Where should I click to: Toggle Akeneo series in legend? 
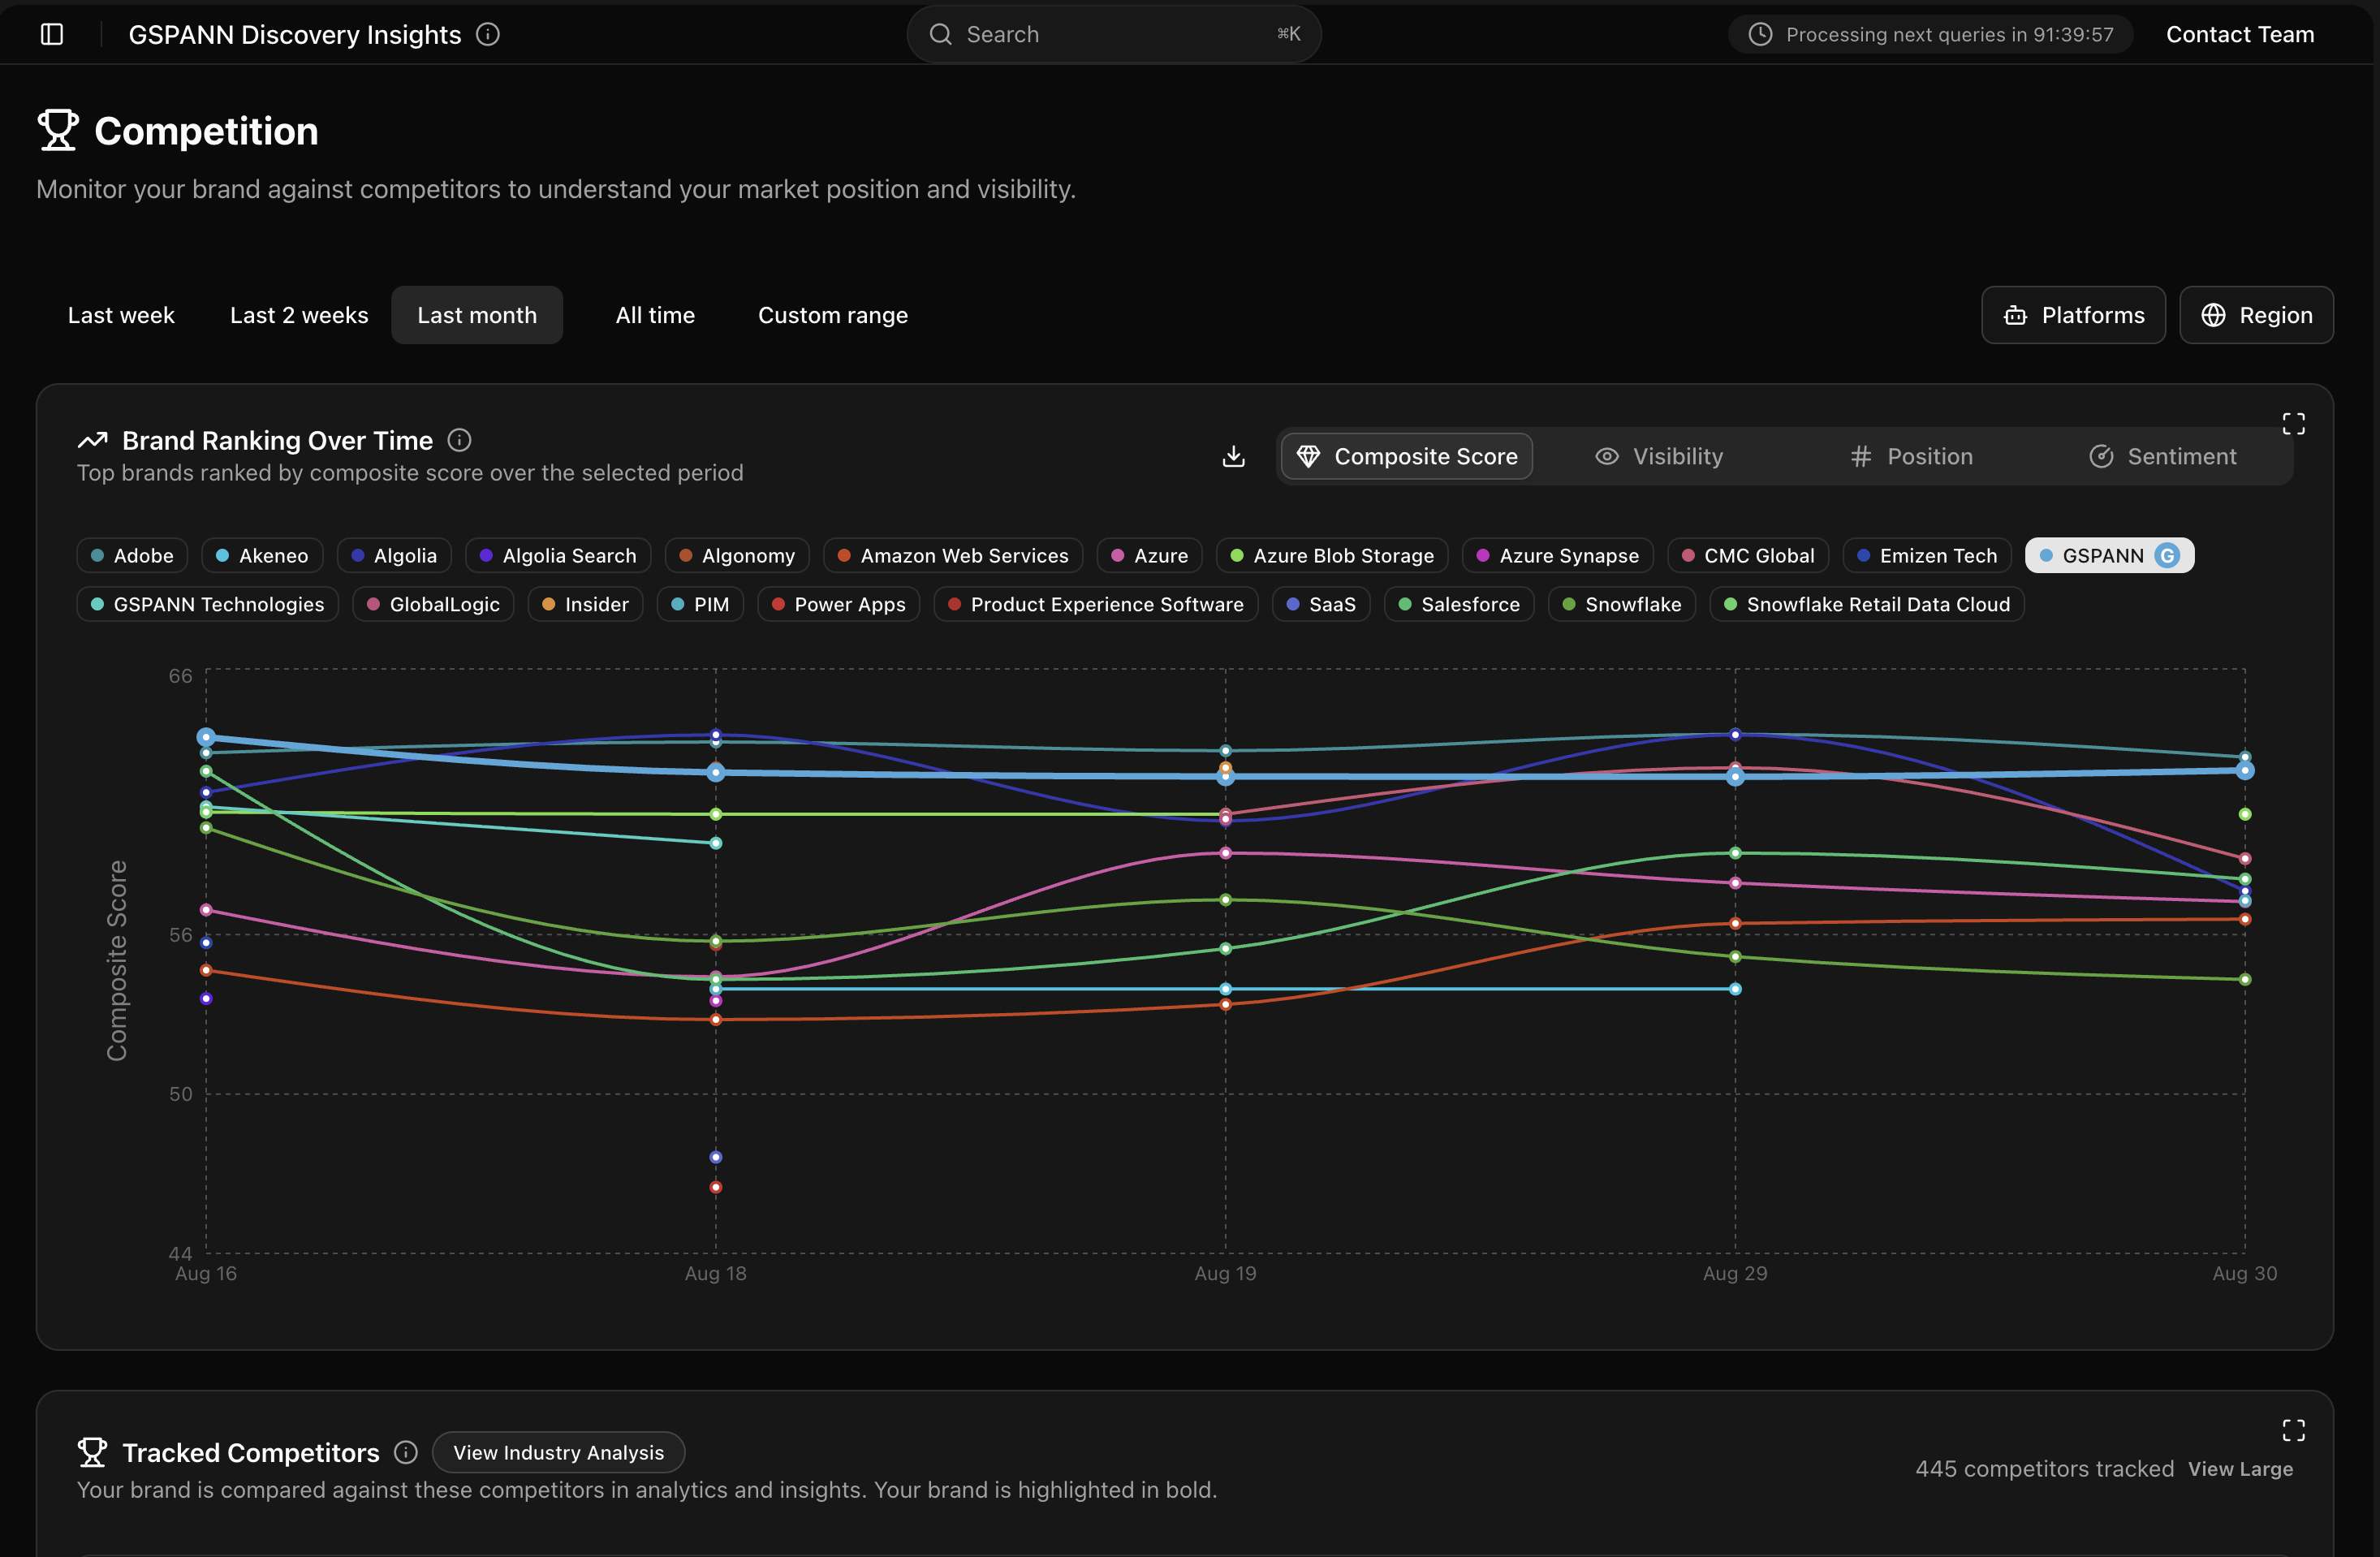262,555
